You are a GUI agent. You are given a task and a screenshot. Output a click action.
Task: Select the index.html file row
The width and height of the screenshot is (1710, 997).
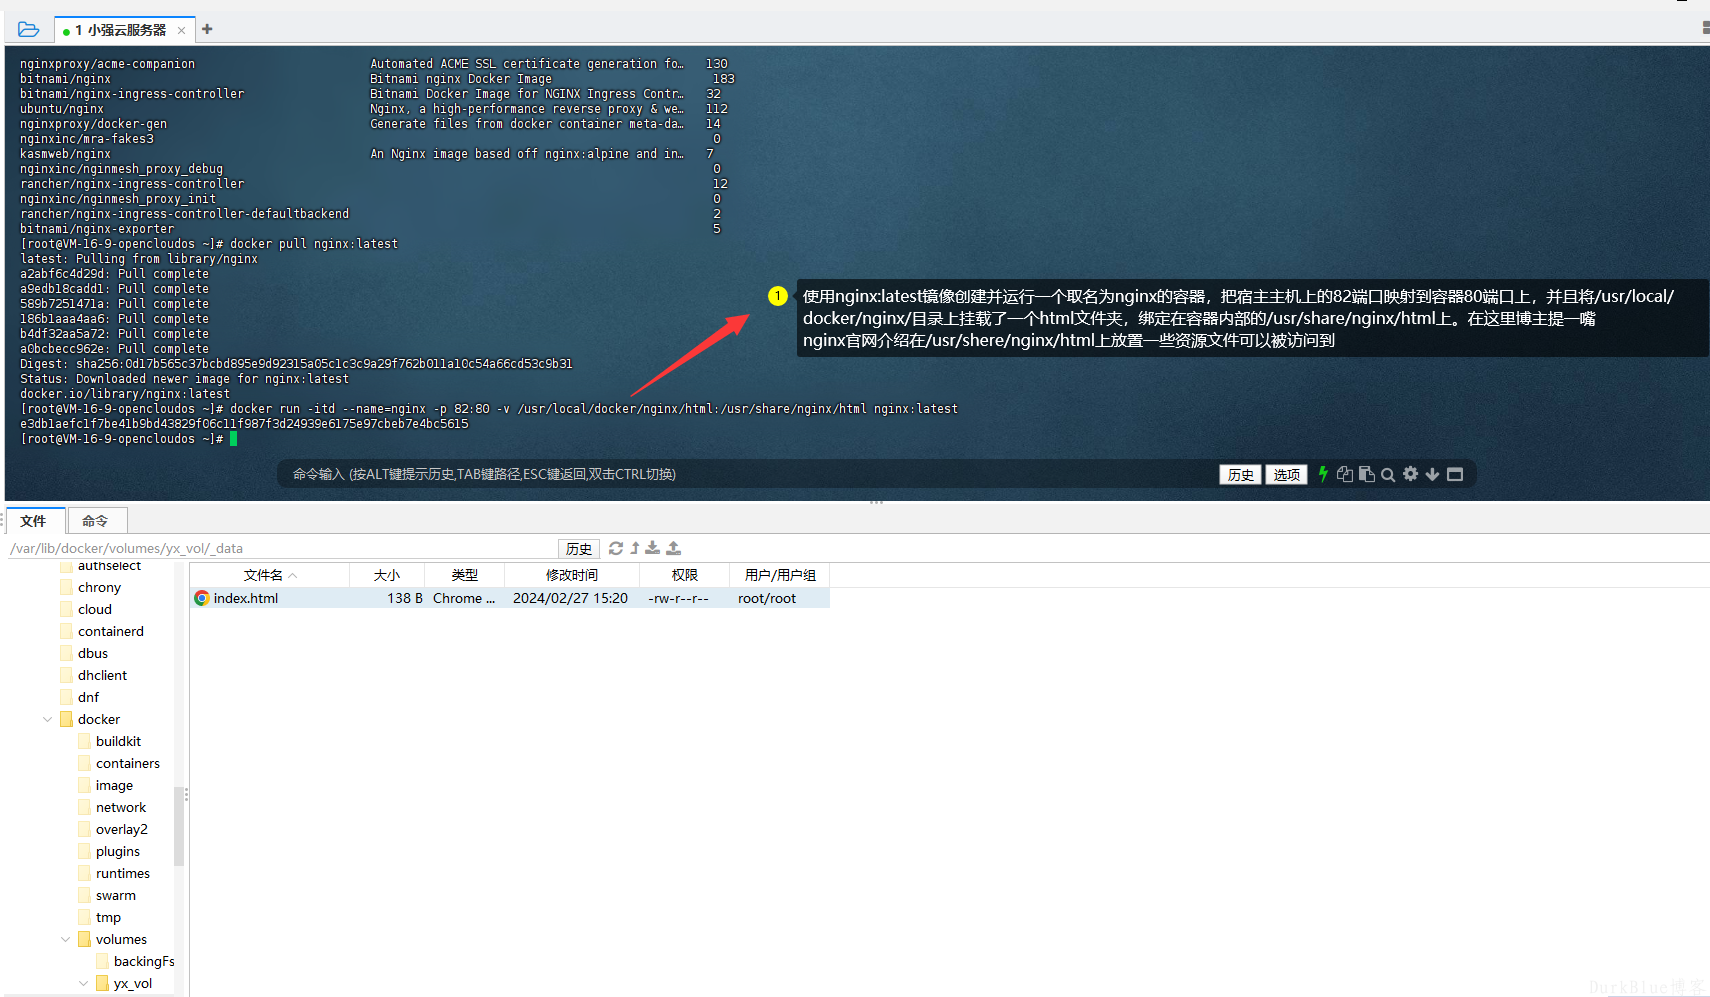pyautogui.click(x=510, y=598)
